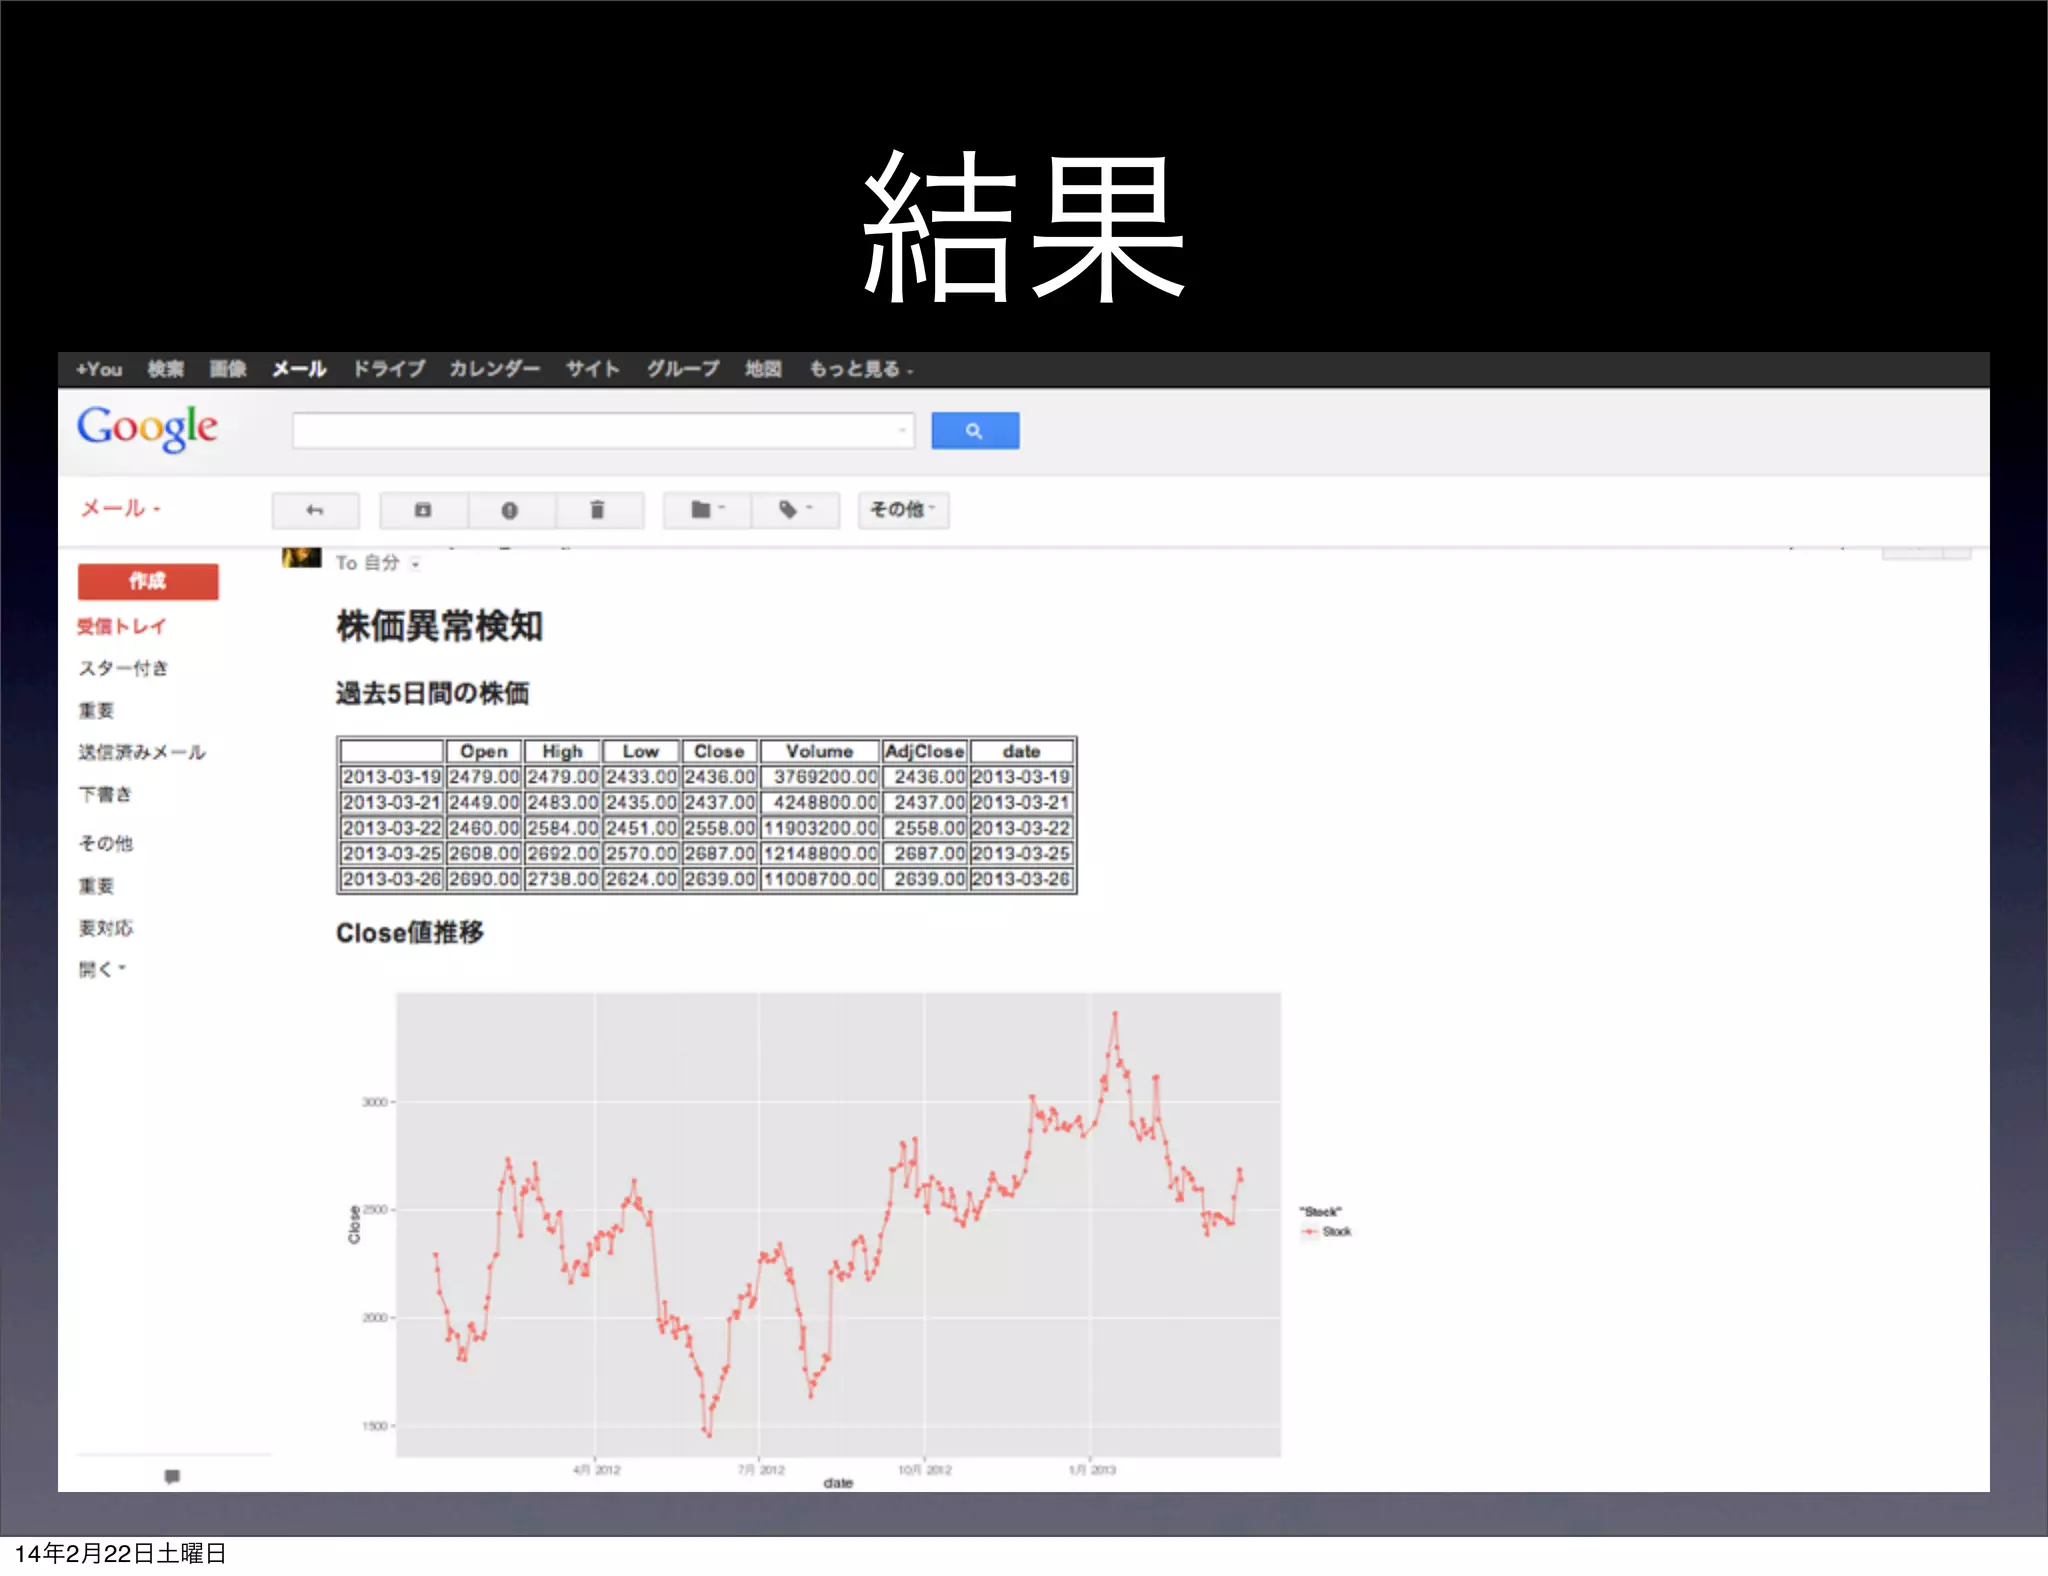Click the red 作成 compose button
Image resolution: width=2048 pixels, height=1576 pixels.
(x=148, y=581)
